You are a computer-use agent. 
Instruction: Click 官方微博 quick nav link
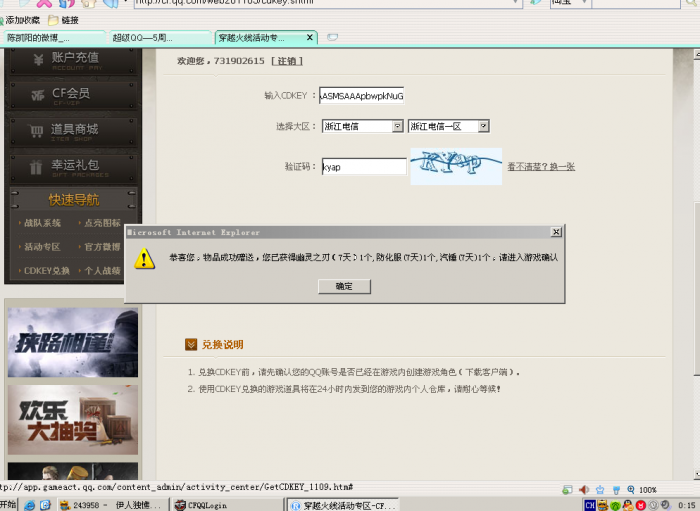(102, 247)
